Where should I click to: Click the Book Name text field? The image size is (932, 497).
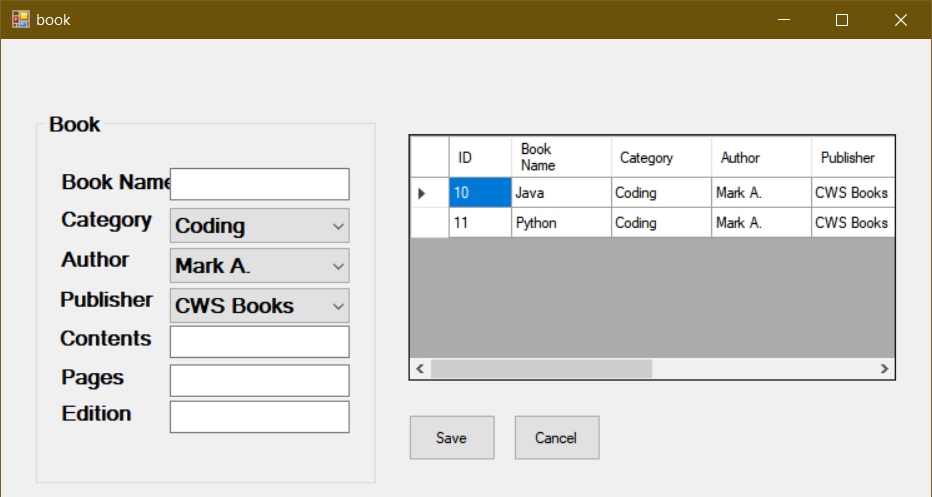click(x=260, y=184)
